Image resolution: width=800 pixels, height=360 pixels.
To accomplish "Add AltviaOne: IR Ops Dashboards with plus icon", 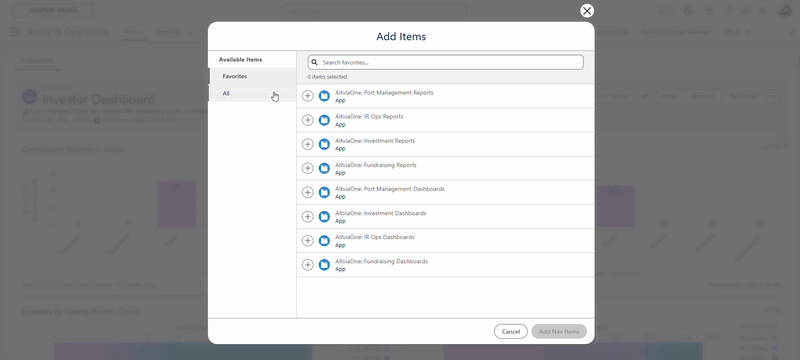I will point(308,241).
